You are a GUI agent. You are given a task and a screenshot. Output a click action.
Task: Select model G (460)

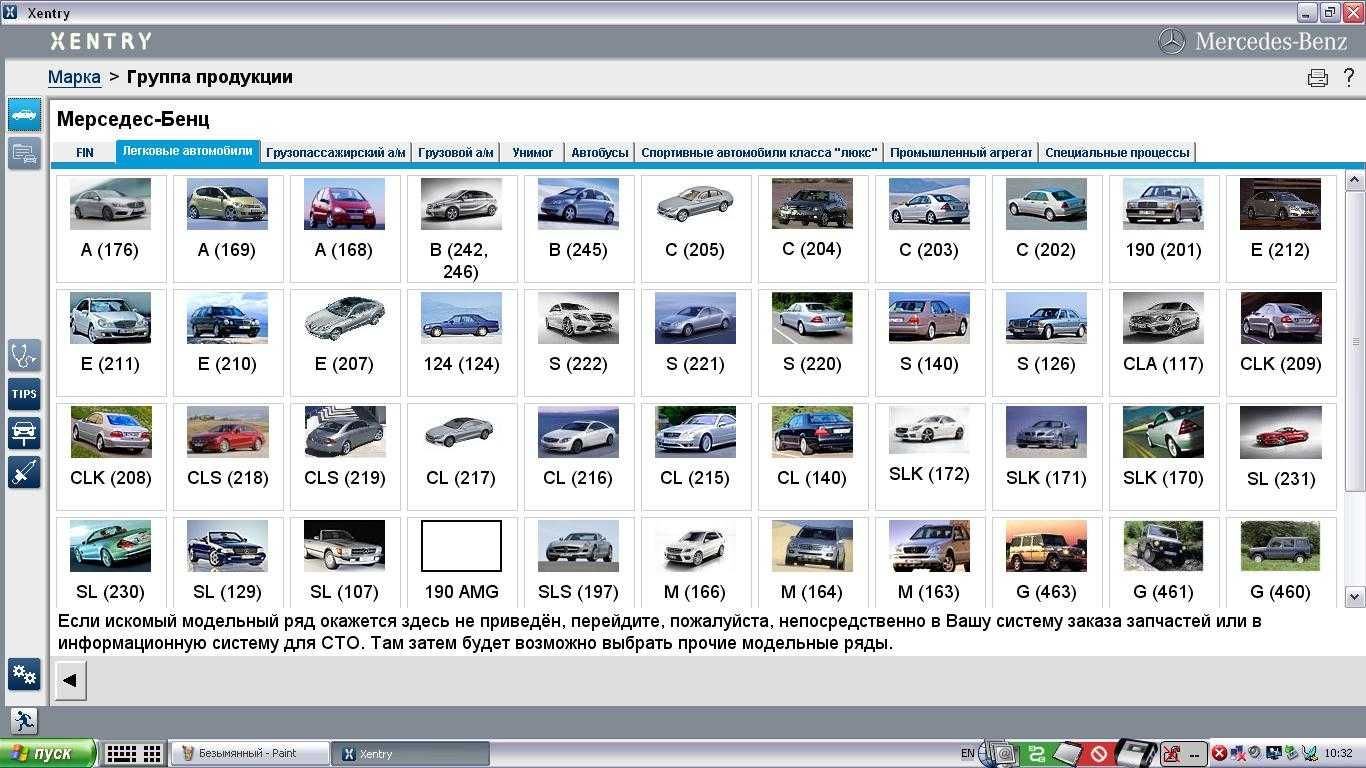pyautogui.click(x=1280, y=562)
